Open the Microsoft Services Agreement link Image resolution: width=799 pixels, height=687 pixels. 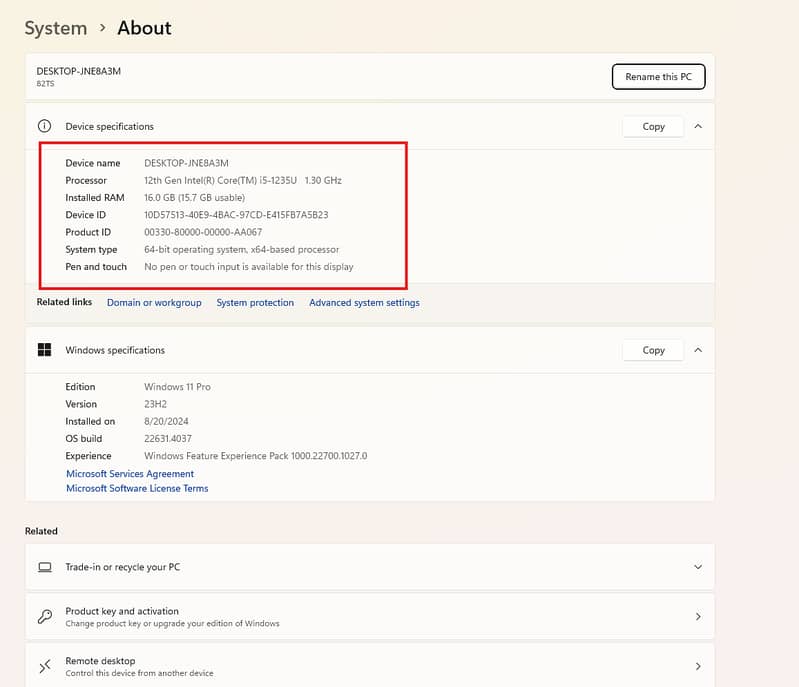tap(130, 474)
